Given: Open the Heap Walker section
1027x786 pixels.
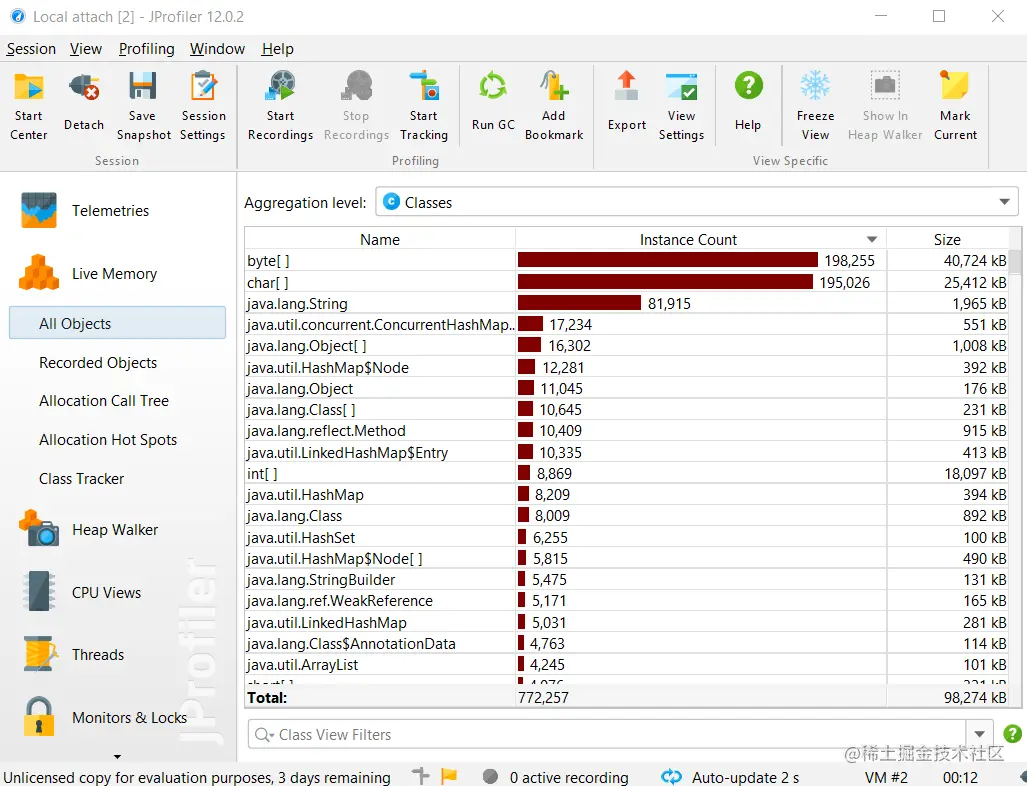Looking at the screenshot, I should (x=89, y=529).
